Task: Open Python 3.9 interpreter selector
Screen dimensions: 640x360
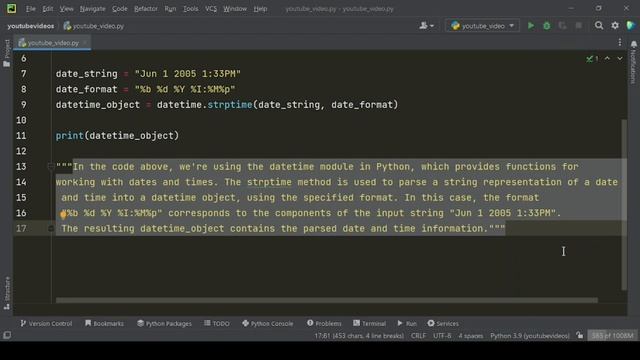Action: click(x=530, y=336)
